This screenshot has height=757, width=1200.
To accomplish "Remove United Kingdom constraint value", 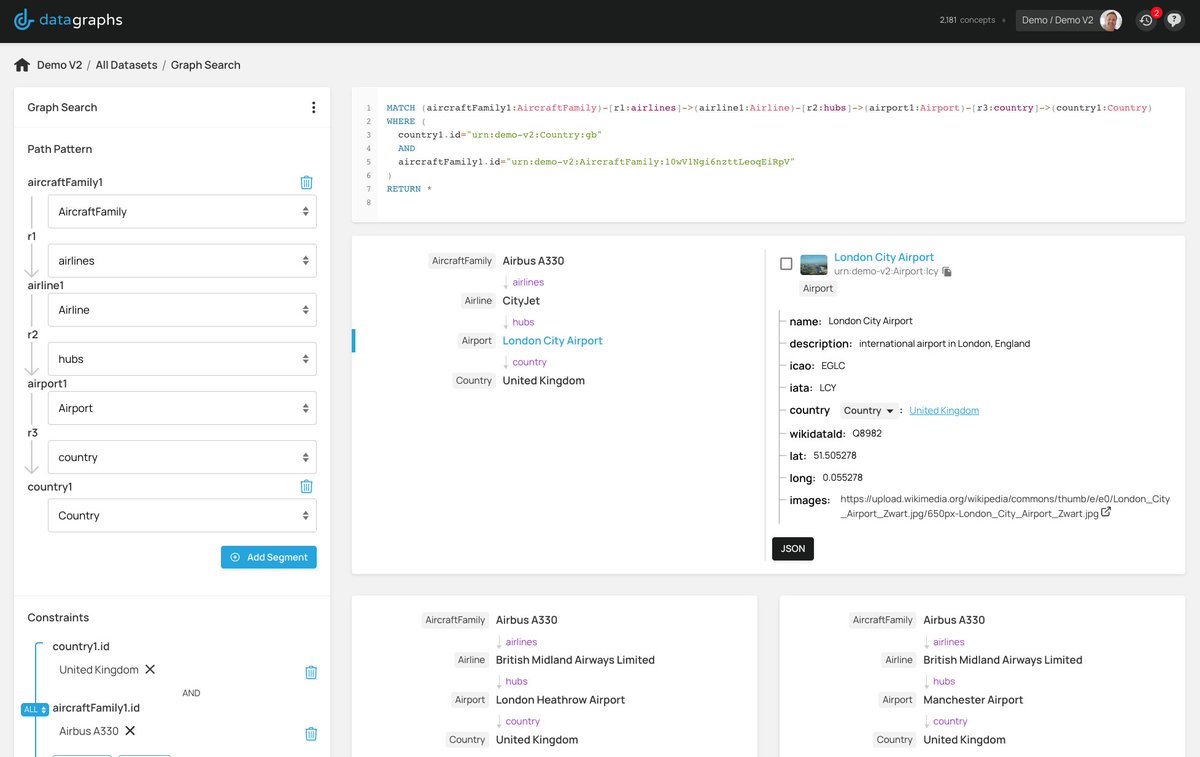I will click(150, 669).
